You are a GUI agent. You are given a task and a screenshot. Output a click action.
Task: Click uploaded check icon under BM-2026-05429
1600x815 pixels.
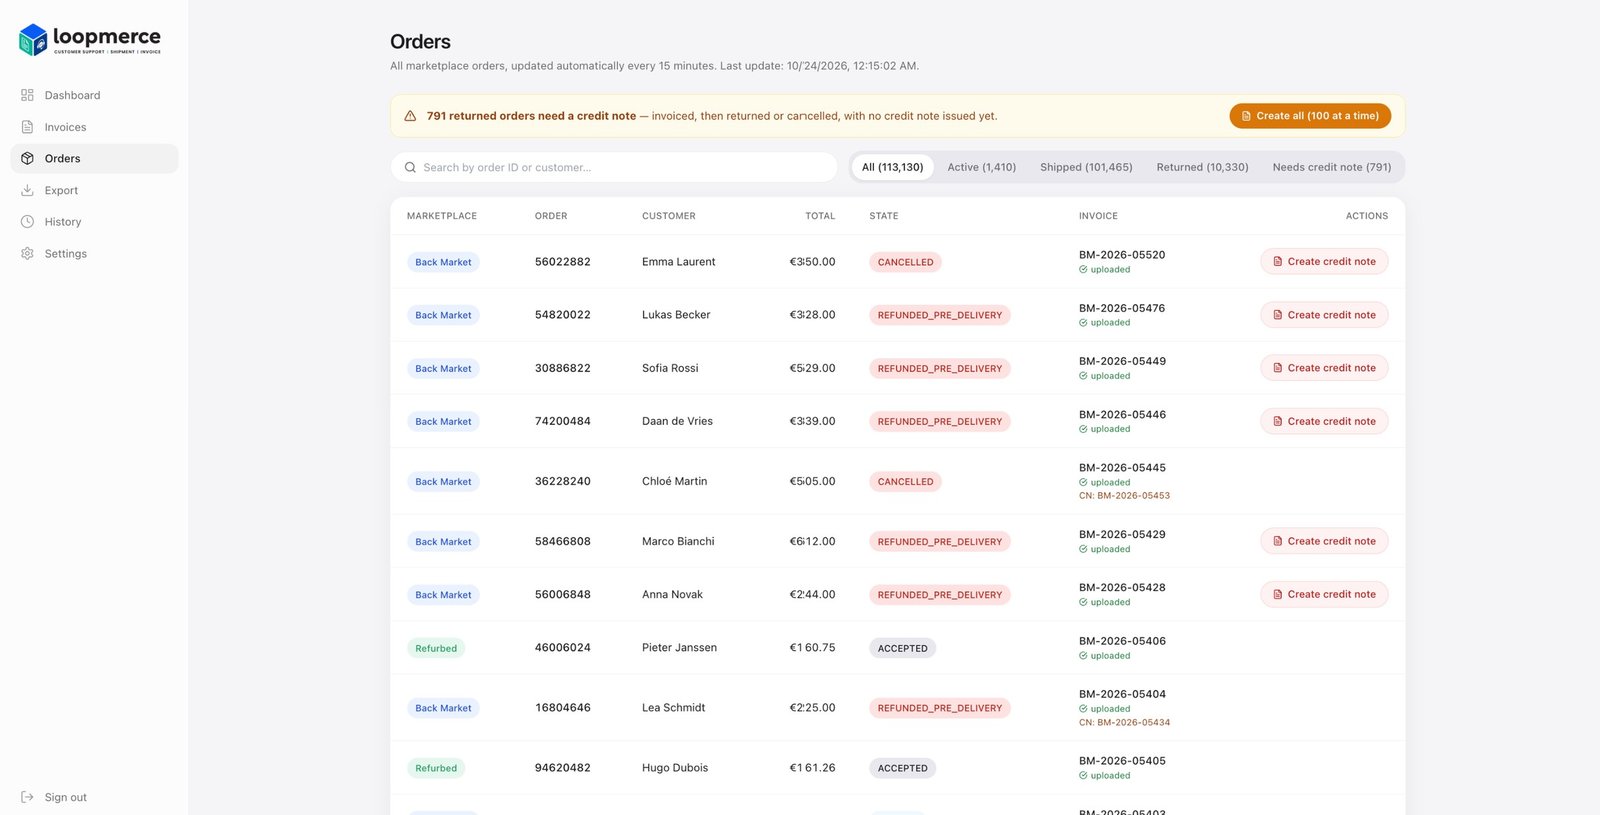[x=1083, y=549]
